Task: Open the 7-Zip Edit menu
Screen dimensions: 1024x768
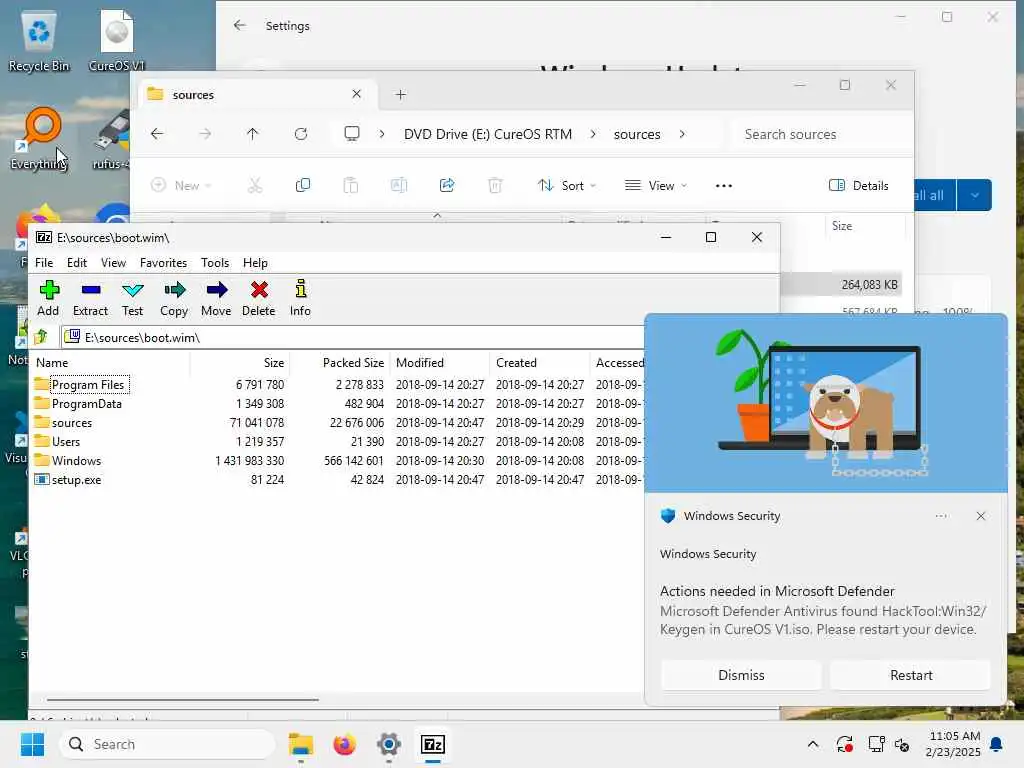Action: (x=76, y=263)
